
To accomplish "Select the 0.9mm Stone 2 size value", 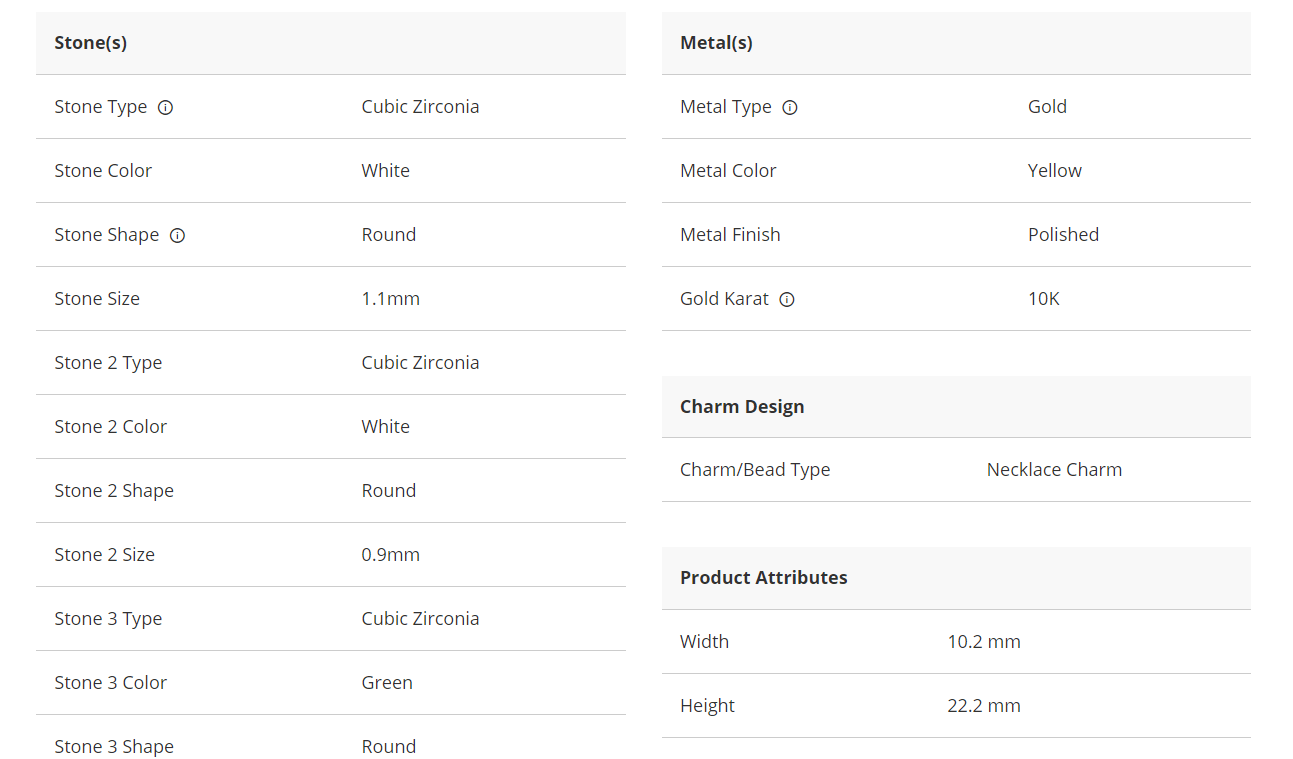I will 390,555.
